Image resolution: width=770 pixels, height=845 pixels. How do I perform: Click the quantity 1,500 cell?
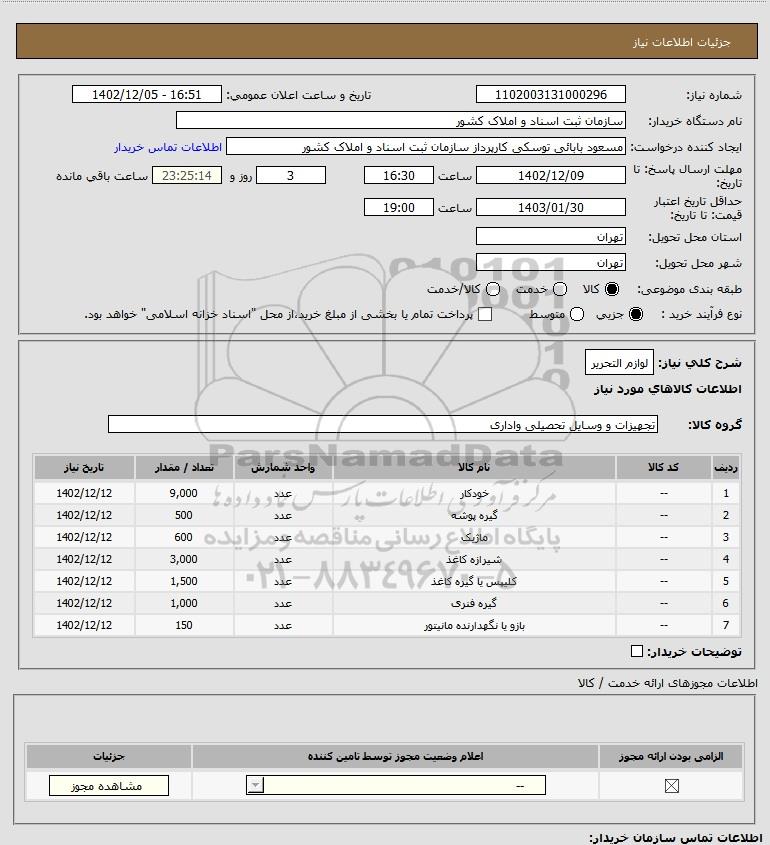click(x=184, y=581)
